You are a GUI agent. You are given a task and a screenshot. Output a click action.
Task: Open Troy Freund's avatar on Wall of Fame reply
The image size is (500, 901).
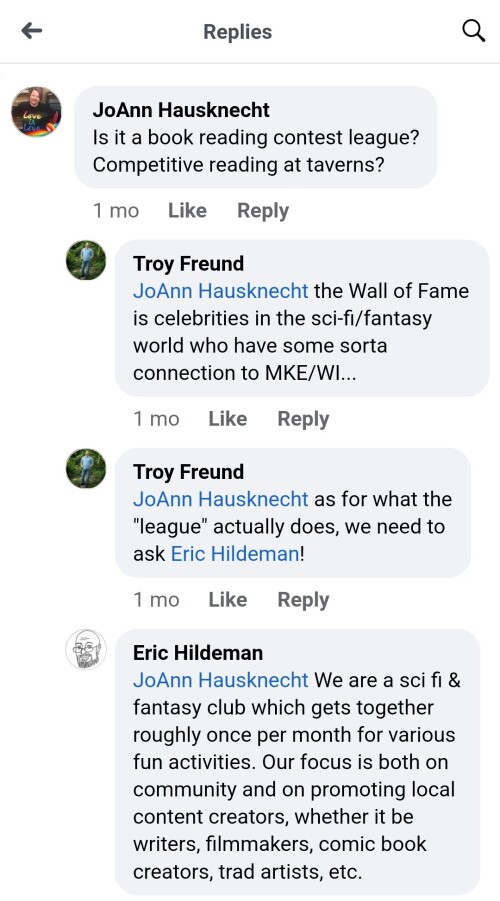pos(86,260)
